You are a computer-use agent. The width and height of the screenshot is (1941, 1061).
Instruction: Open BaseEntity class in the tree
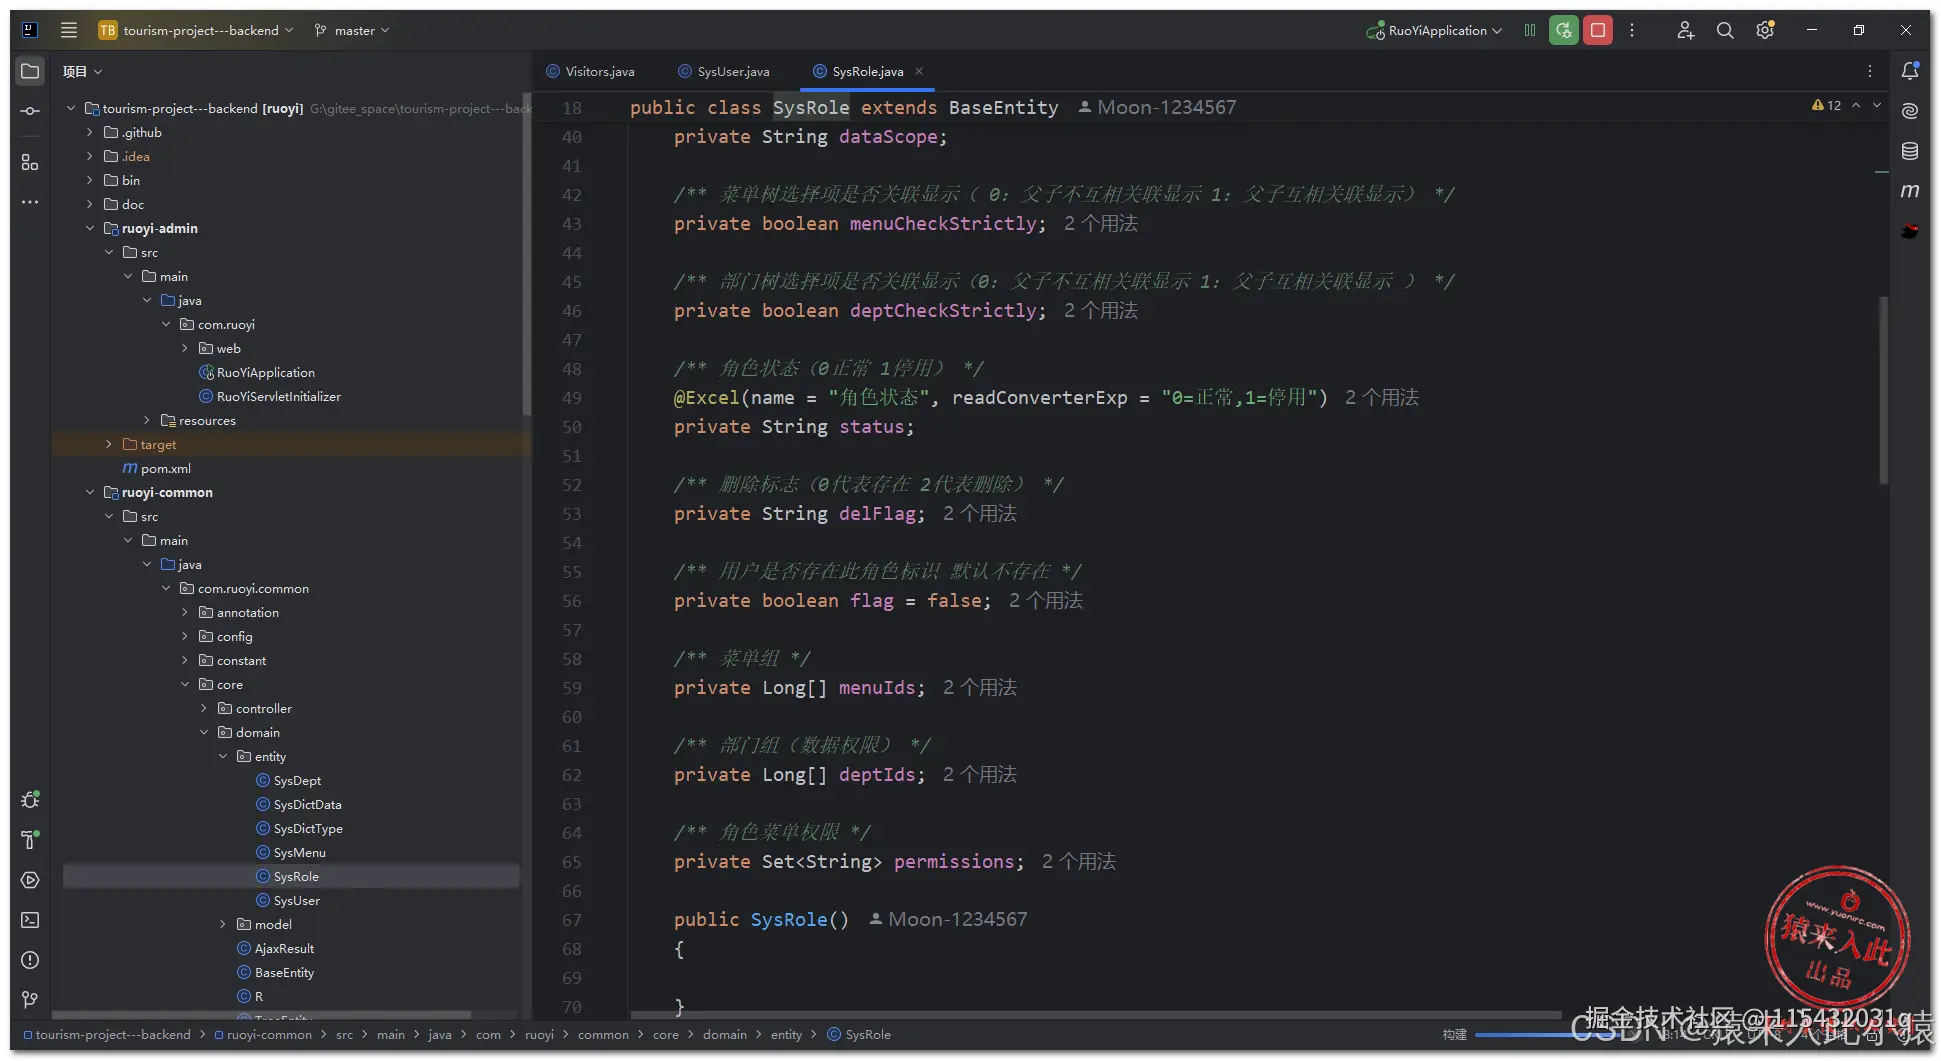click(x=276, y=972)
